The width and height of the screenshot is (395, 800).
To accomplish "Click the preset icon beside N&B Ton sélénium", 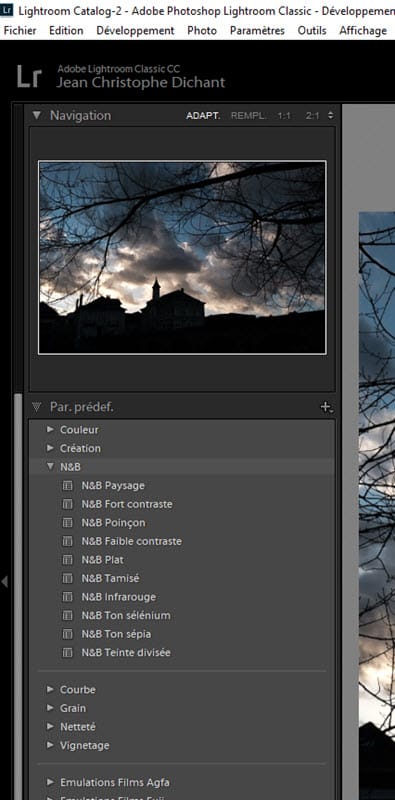I will [67, 615].
